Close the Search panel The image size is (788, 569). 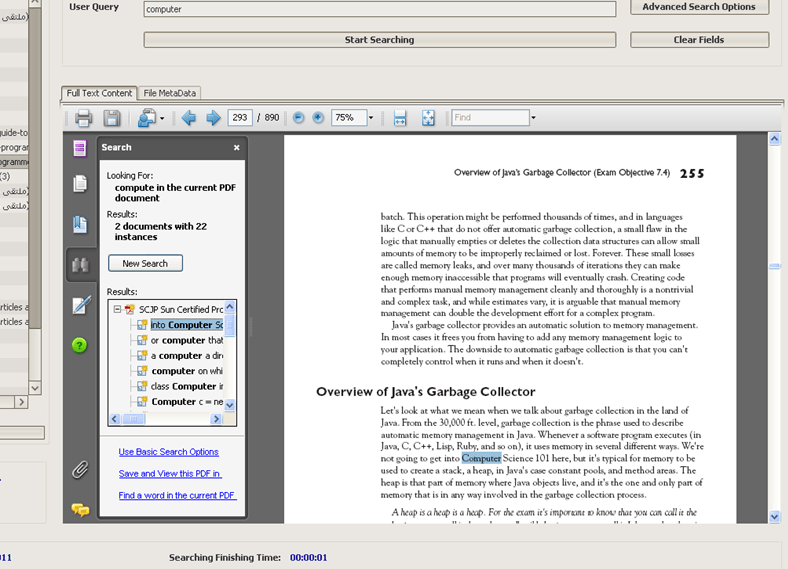pyautogui.click(x=237, y=148)
